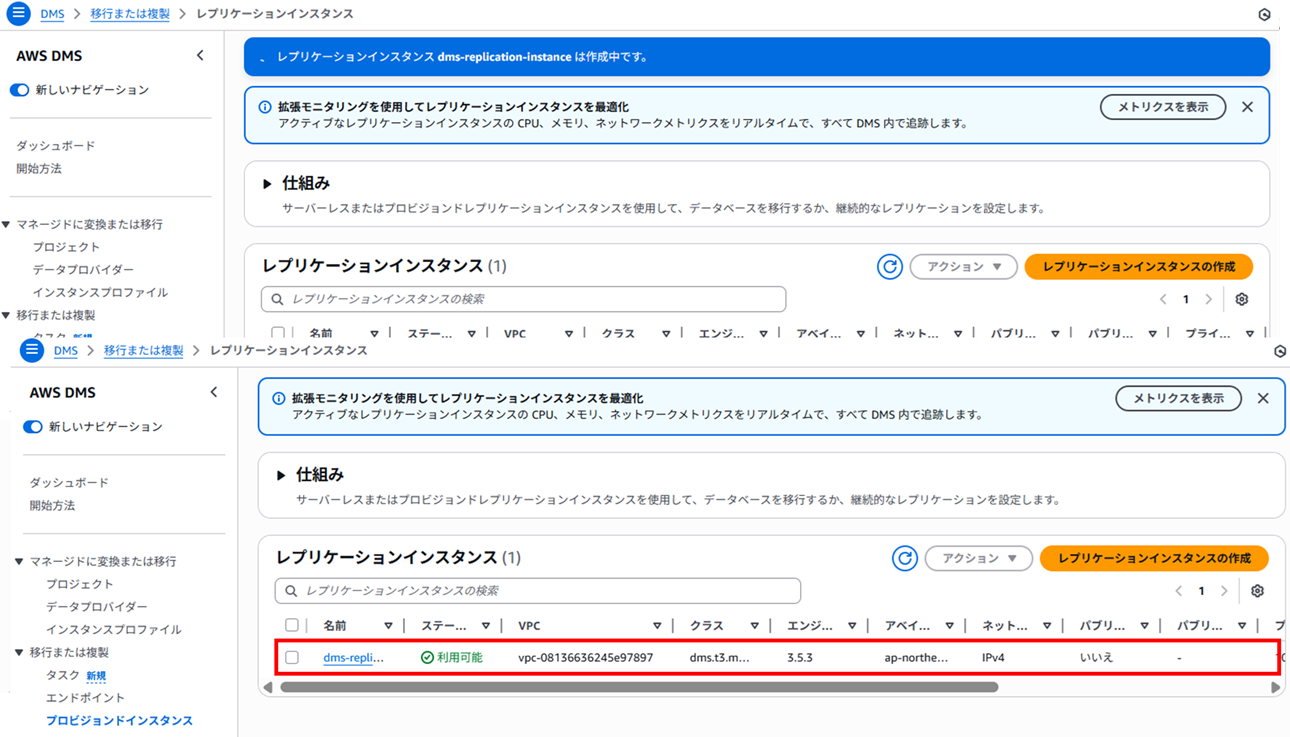Collapse 移行または複製 group in the lower sidebar
Image resolution: width=1290 pixels, height=737 pixels.
click(19, 653)
